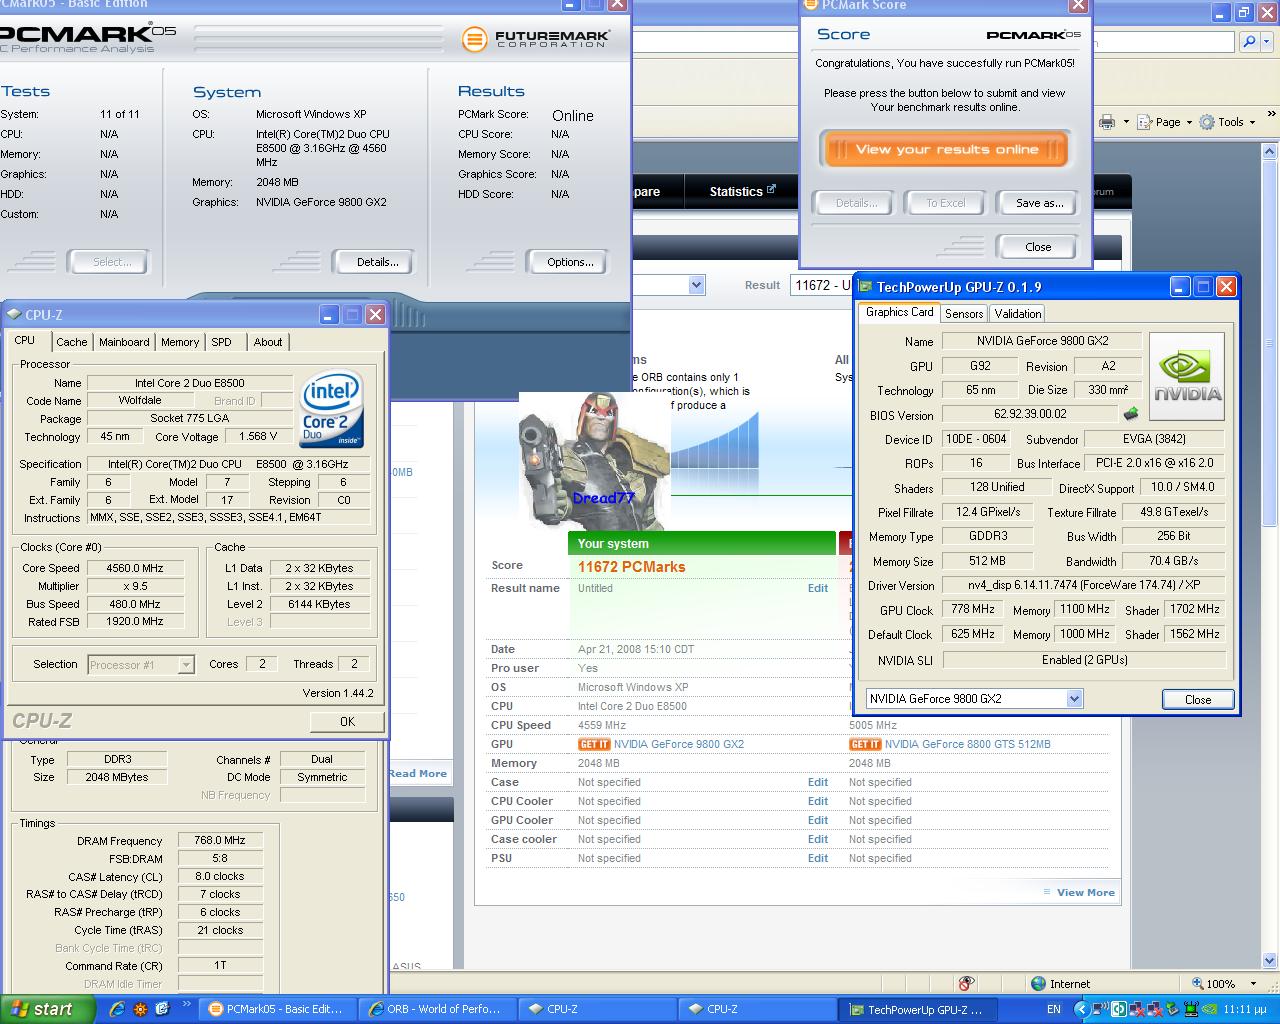
Task: Click Close in PCMark Score dialog
Action: coord(1037,247)
